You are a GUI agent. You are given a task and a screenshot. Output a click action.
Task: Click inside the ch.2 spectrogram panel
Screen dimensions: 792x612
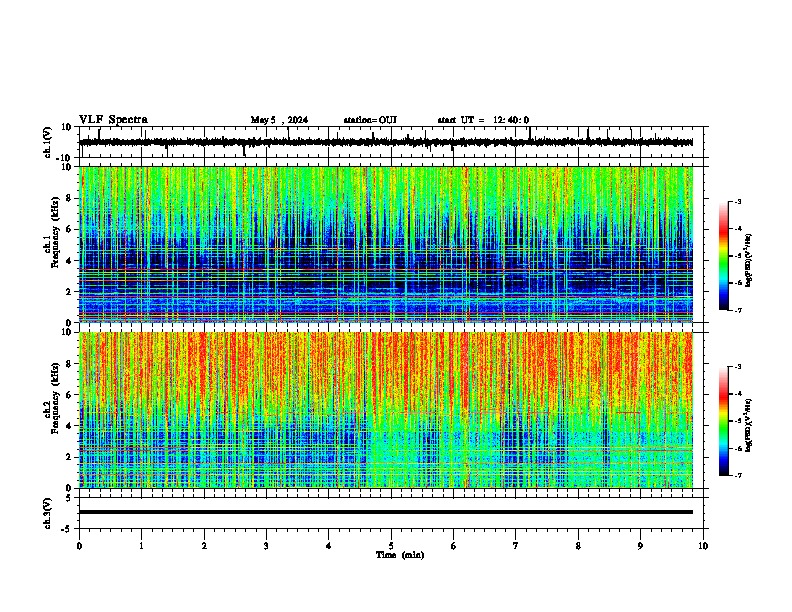click(386, 410)
